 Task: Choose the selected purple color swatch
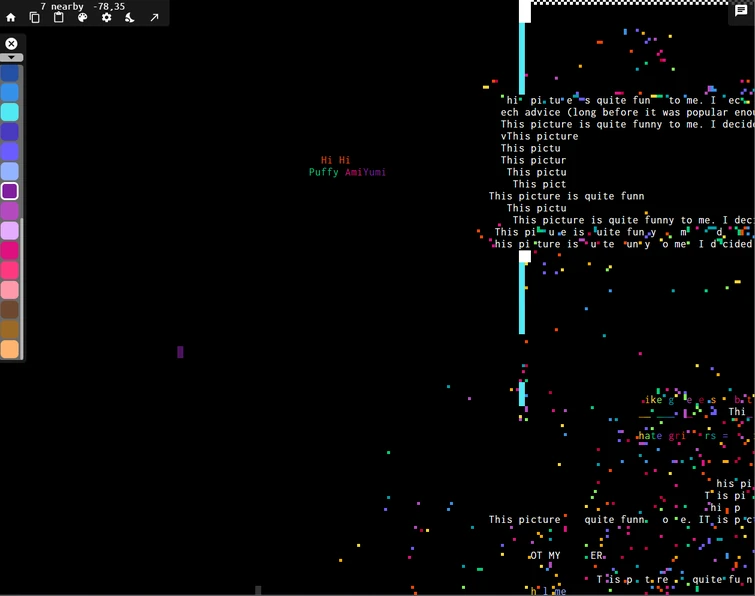[x=10, y=191]
